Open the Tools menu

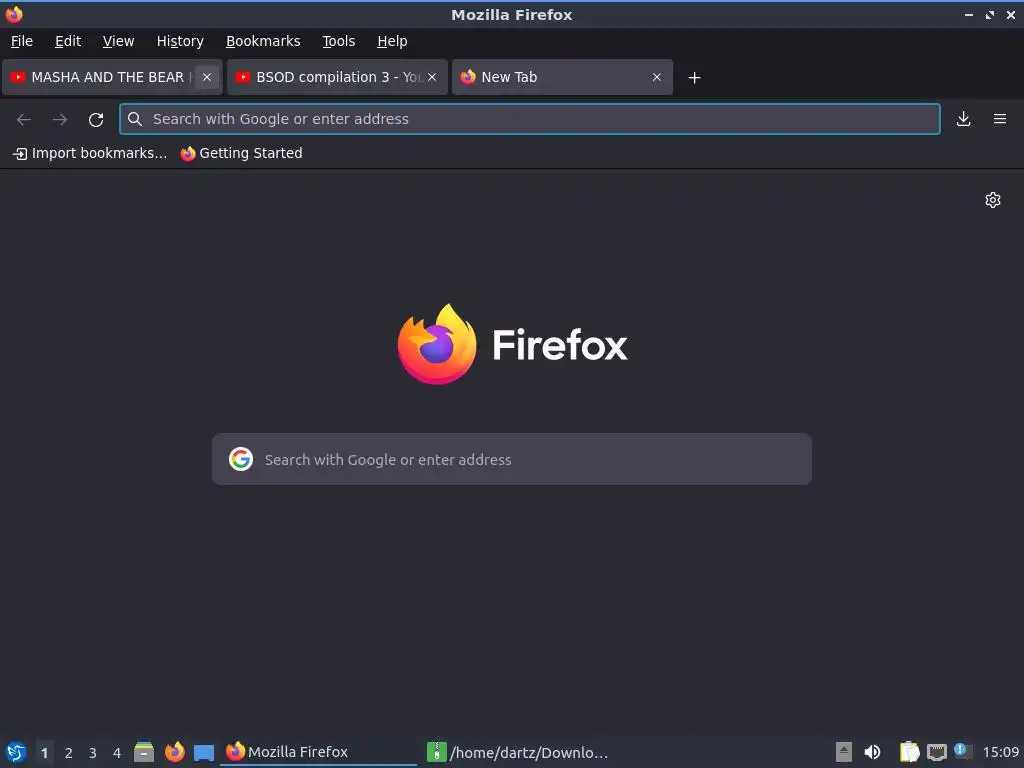[338, 41]
